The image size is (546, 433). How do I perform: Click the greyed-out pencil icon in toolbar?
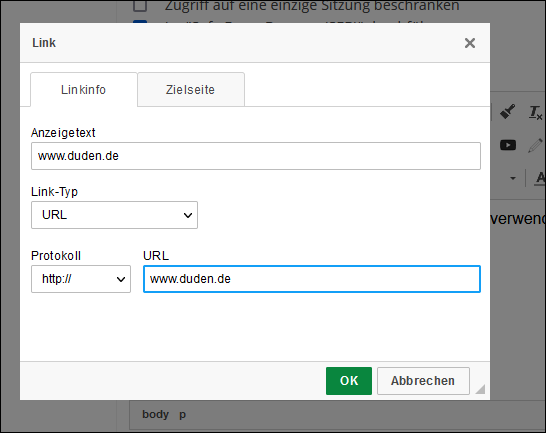535,145
